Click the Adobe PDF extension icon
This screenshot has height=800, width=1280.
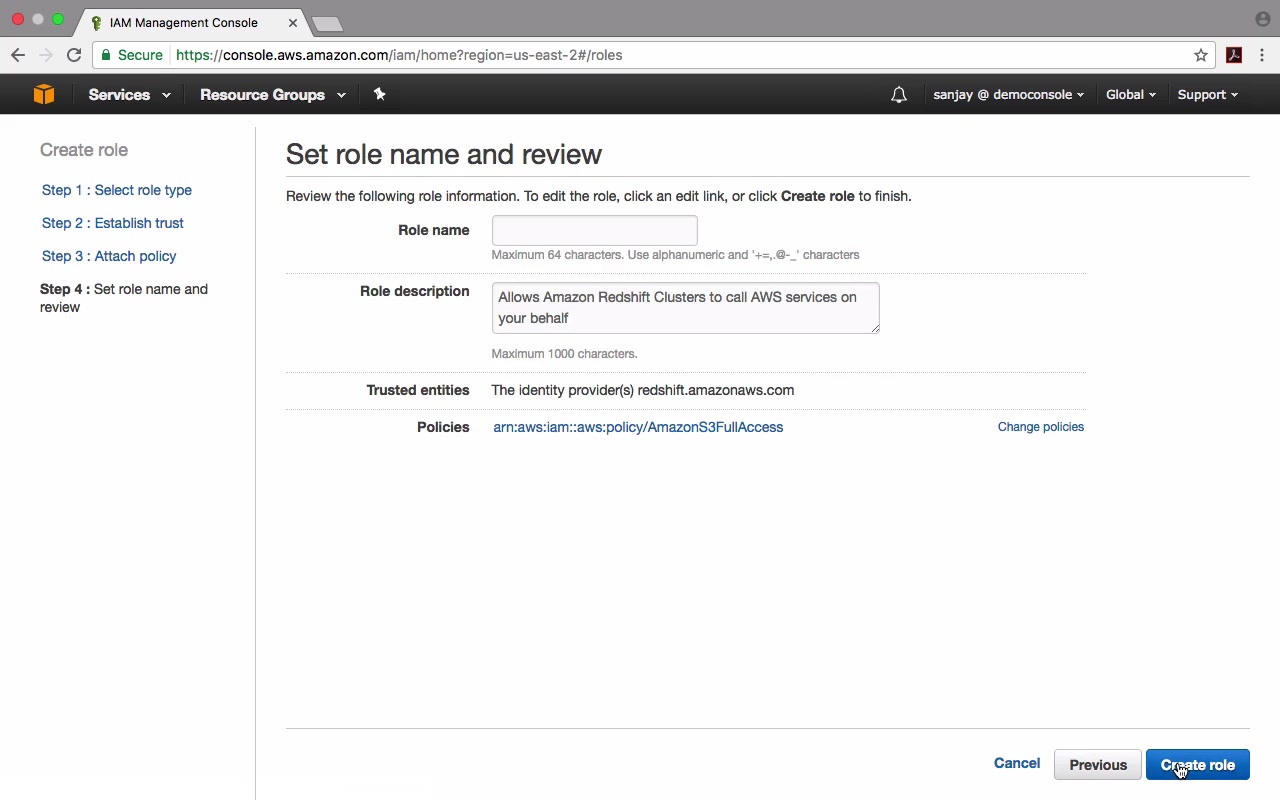(1234, 55)
